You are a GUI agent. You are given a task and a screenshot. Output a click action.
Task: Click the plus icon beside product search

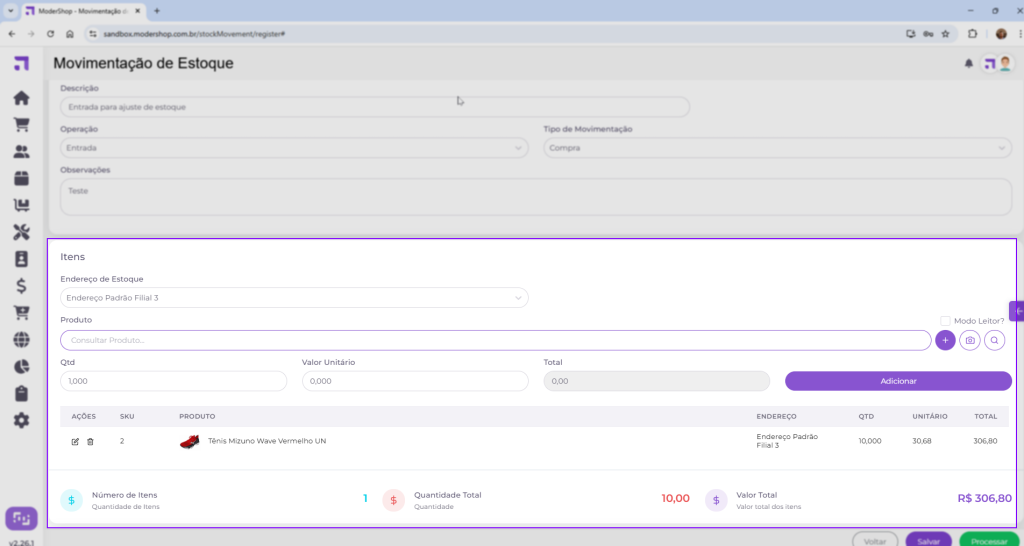coord(945,341)
